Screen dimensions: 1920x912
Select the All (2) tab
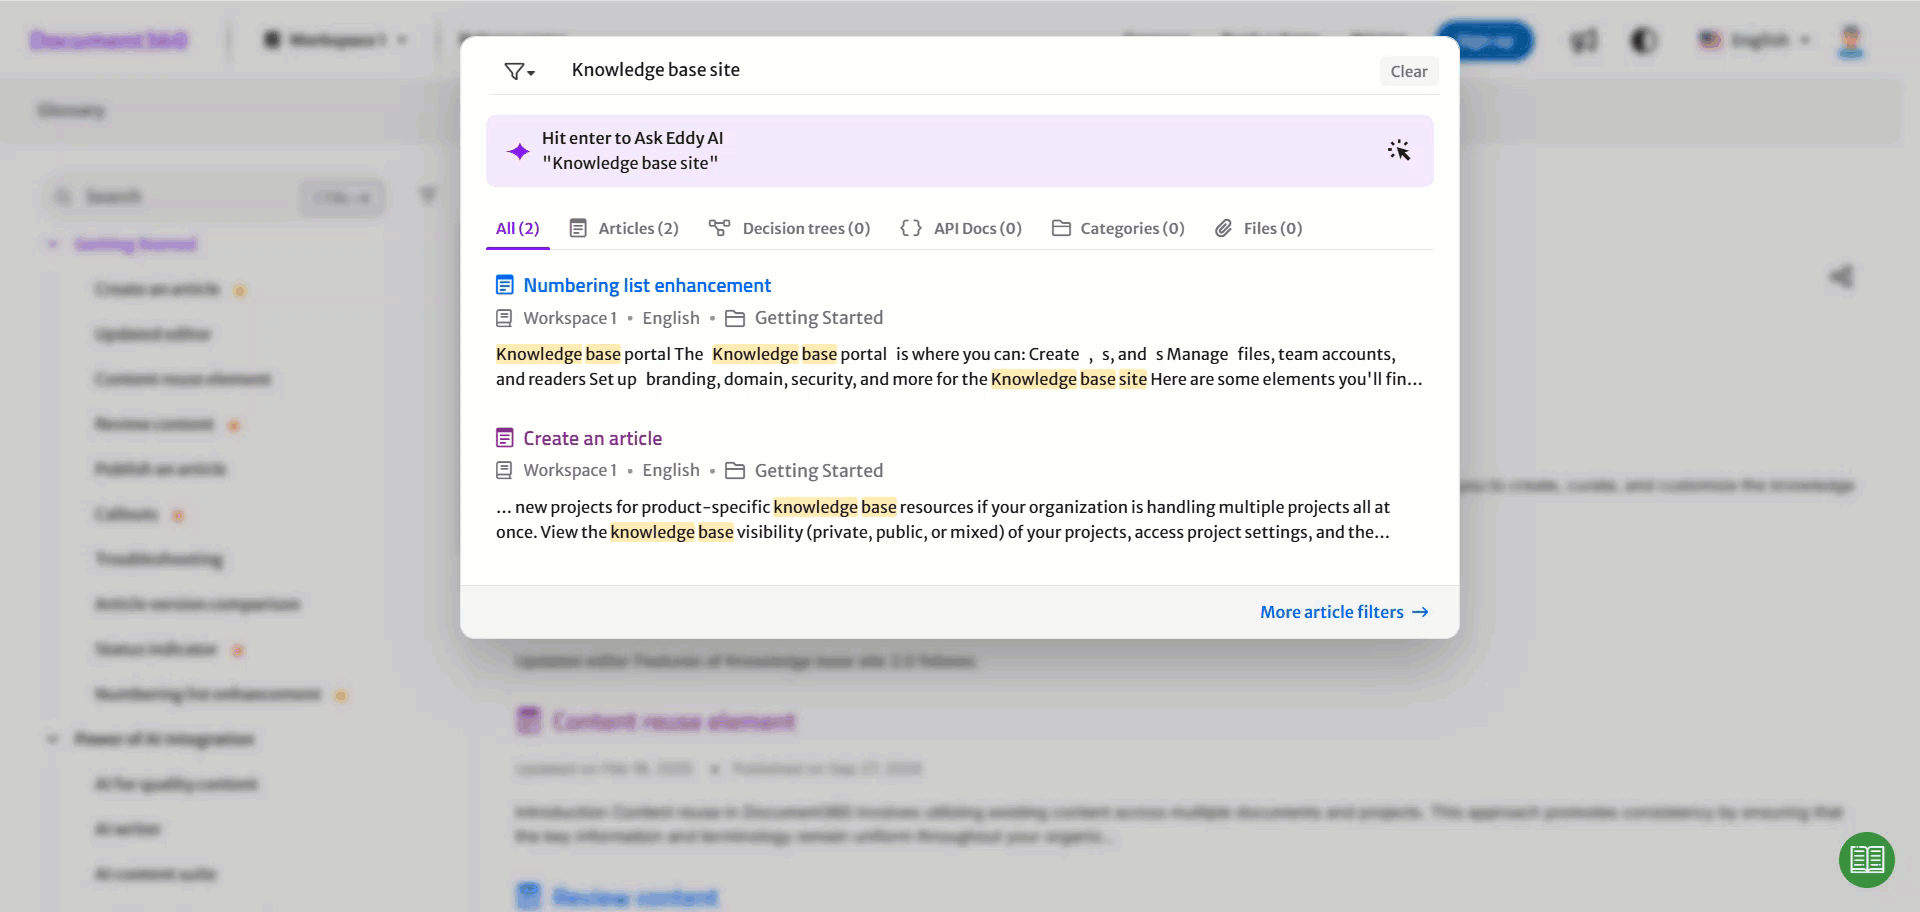[x=517, y=228]
